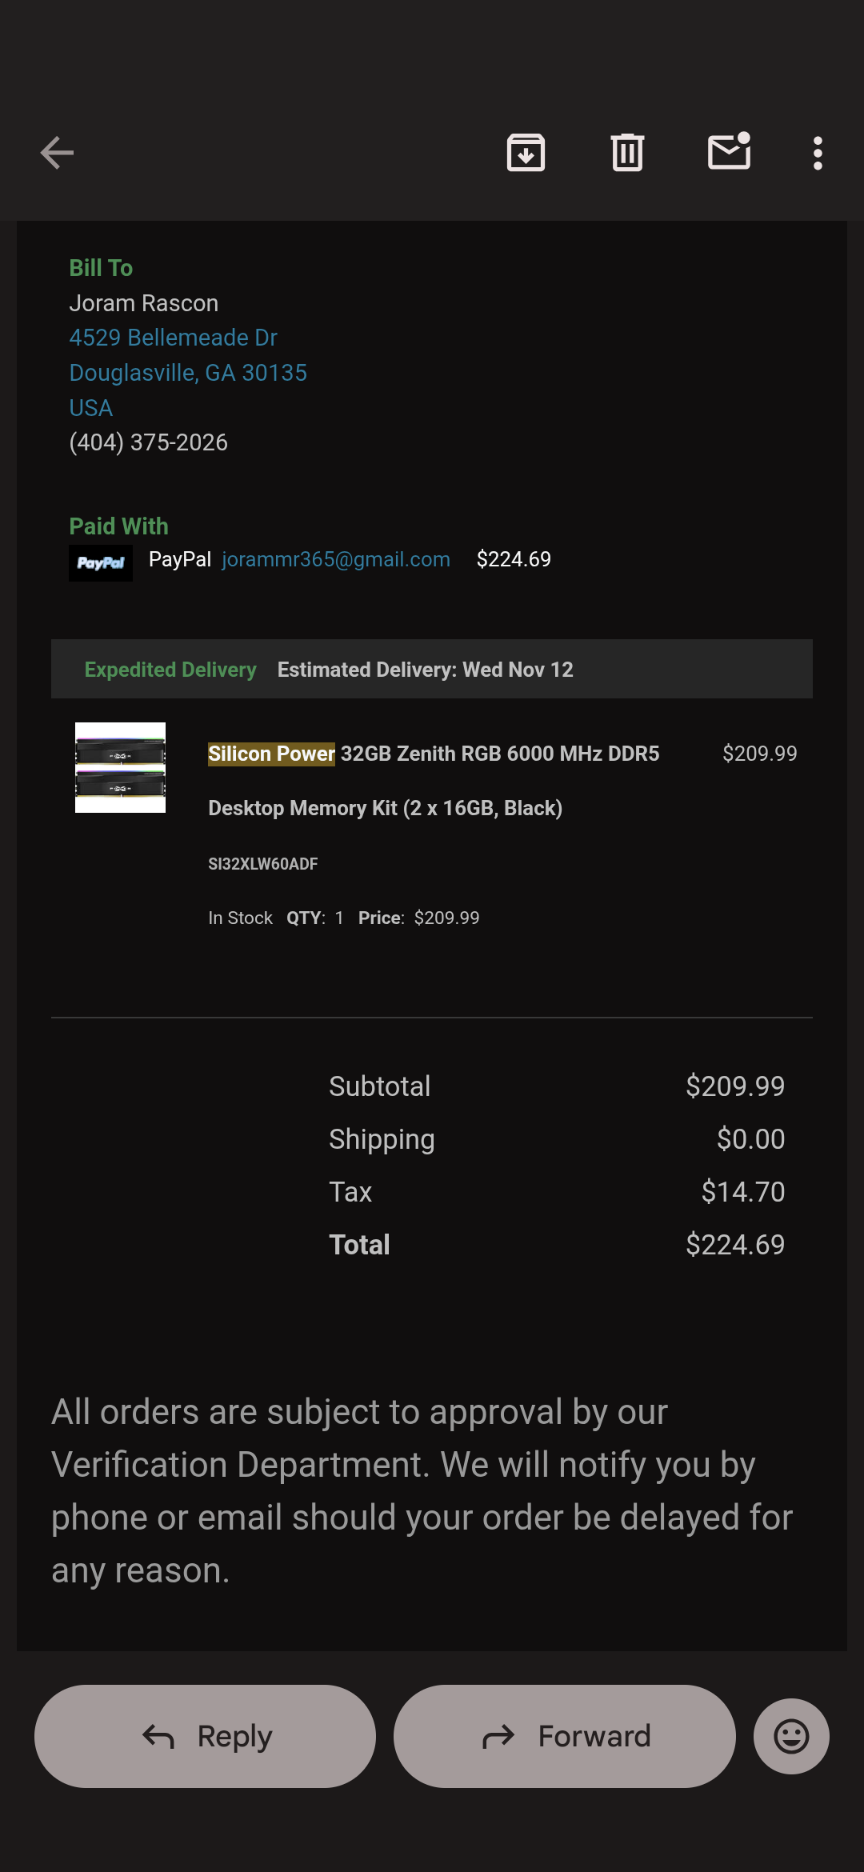Tap the USA address link
The height and width of the screenshot is (1872, 864).
click(x=91, y=408)
